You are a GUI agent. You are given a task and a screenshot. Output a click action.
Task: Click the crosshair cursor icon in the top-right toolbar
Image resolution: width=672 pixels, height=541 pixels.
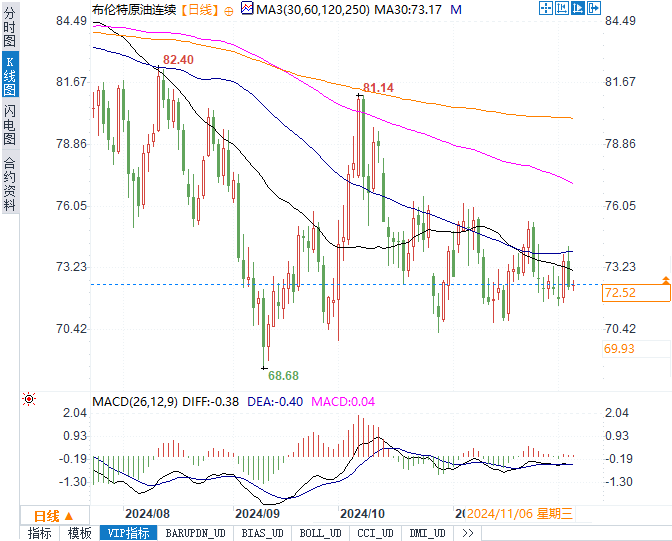[546, 8]
